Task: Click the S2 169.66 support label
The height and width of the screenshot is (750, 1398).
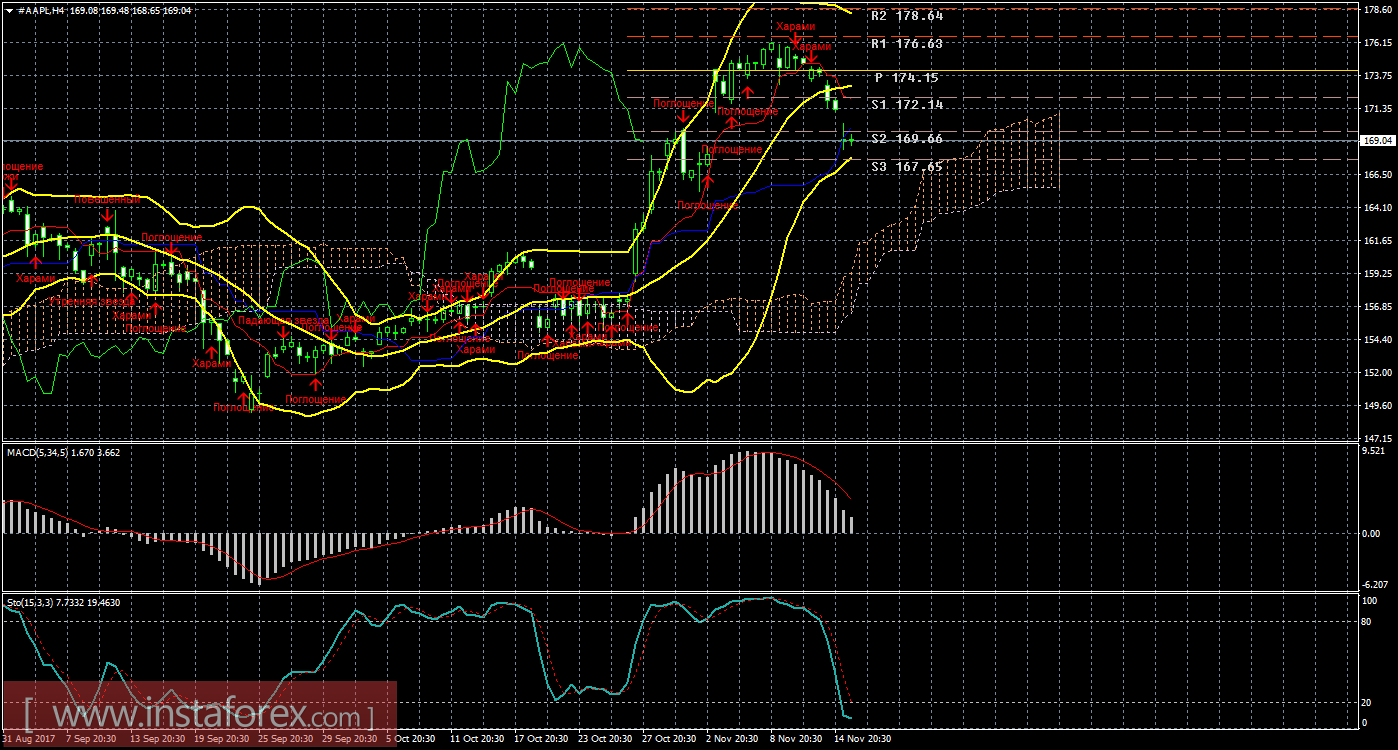Action: 906,139
